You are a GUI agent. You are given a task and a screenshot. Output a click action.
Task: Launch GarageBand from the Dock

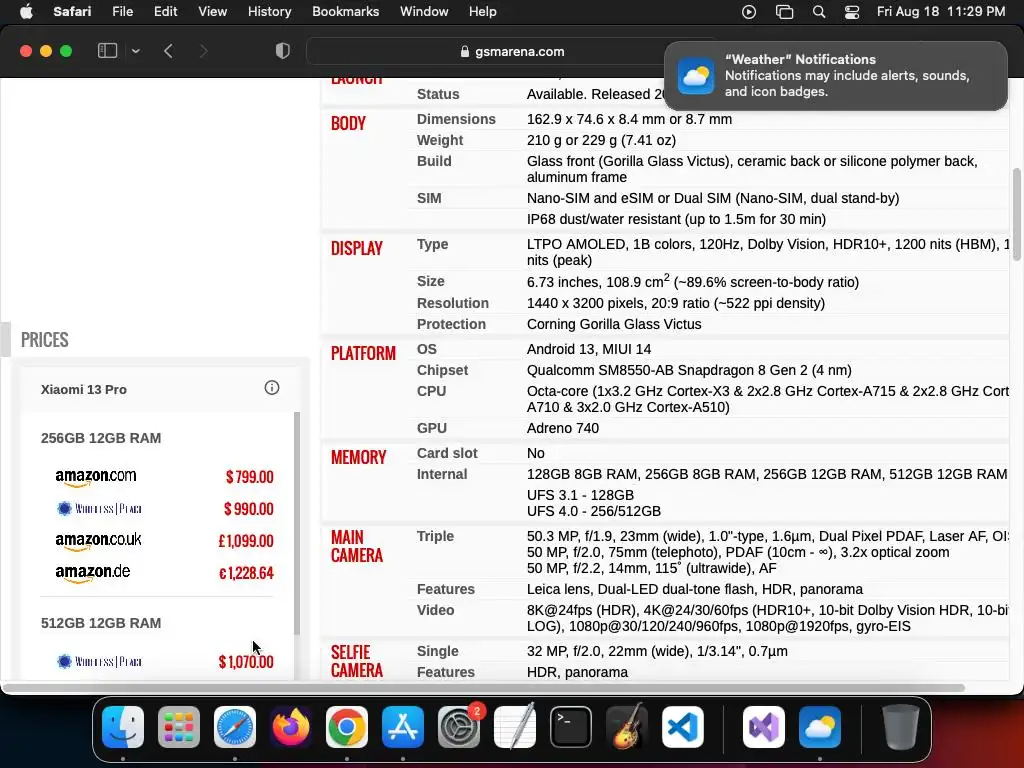pos(627,727)
